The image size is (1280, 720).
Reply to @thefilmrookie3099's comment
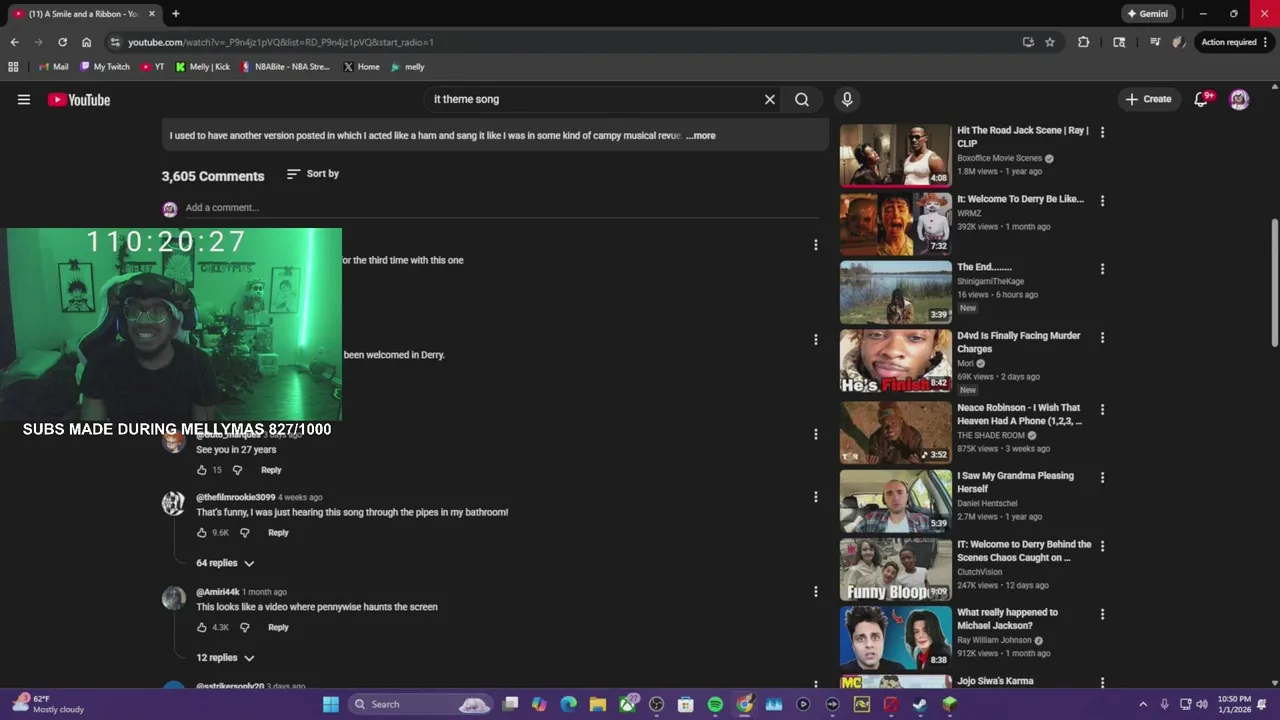278,533
